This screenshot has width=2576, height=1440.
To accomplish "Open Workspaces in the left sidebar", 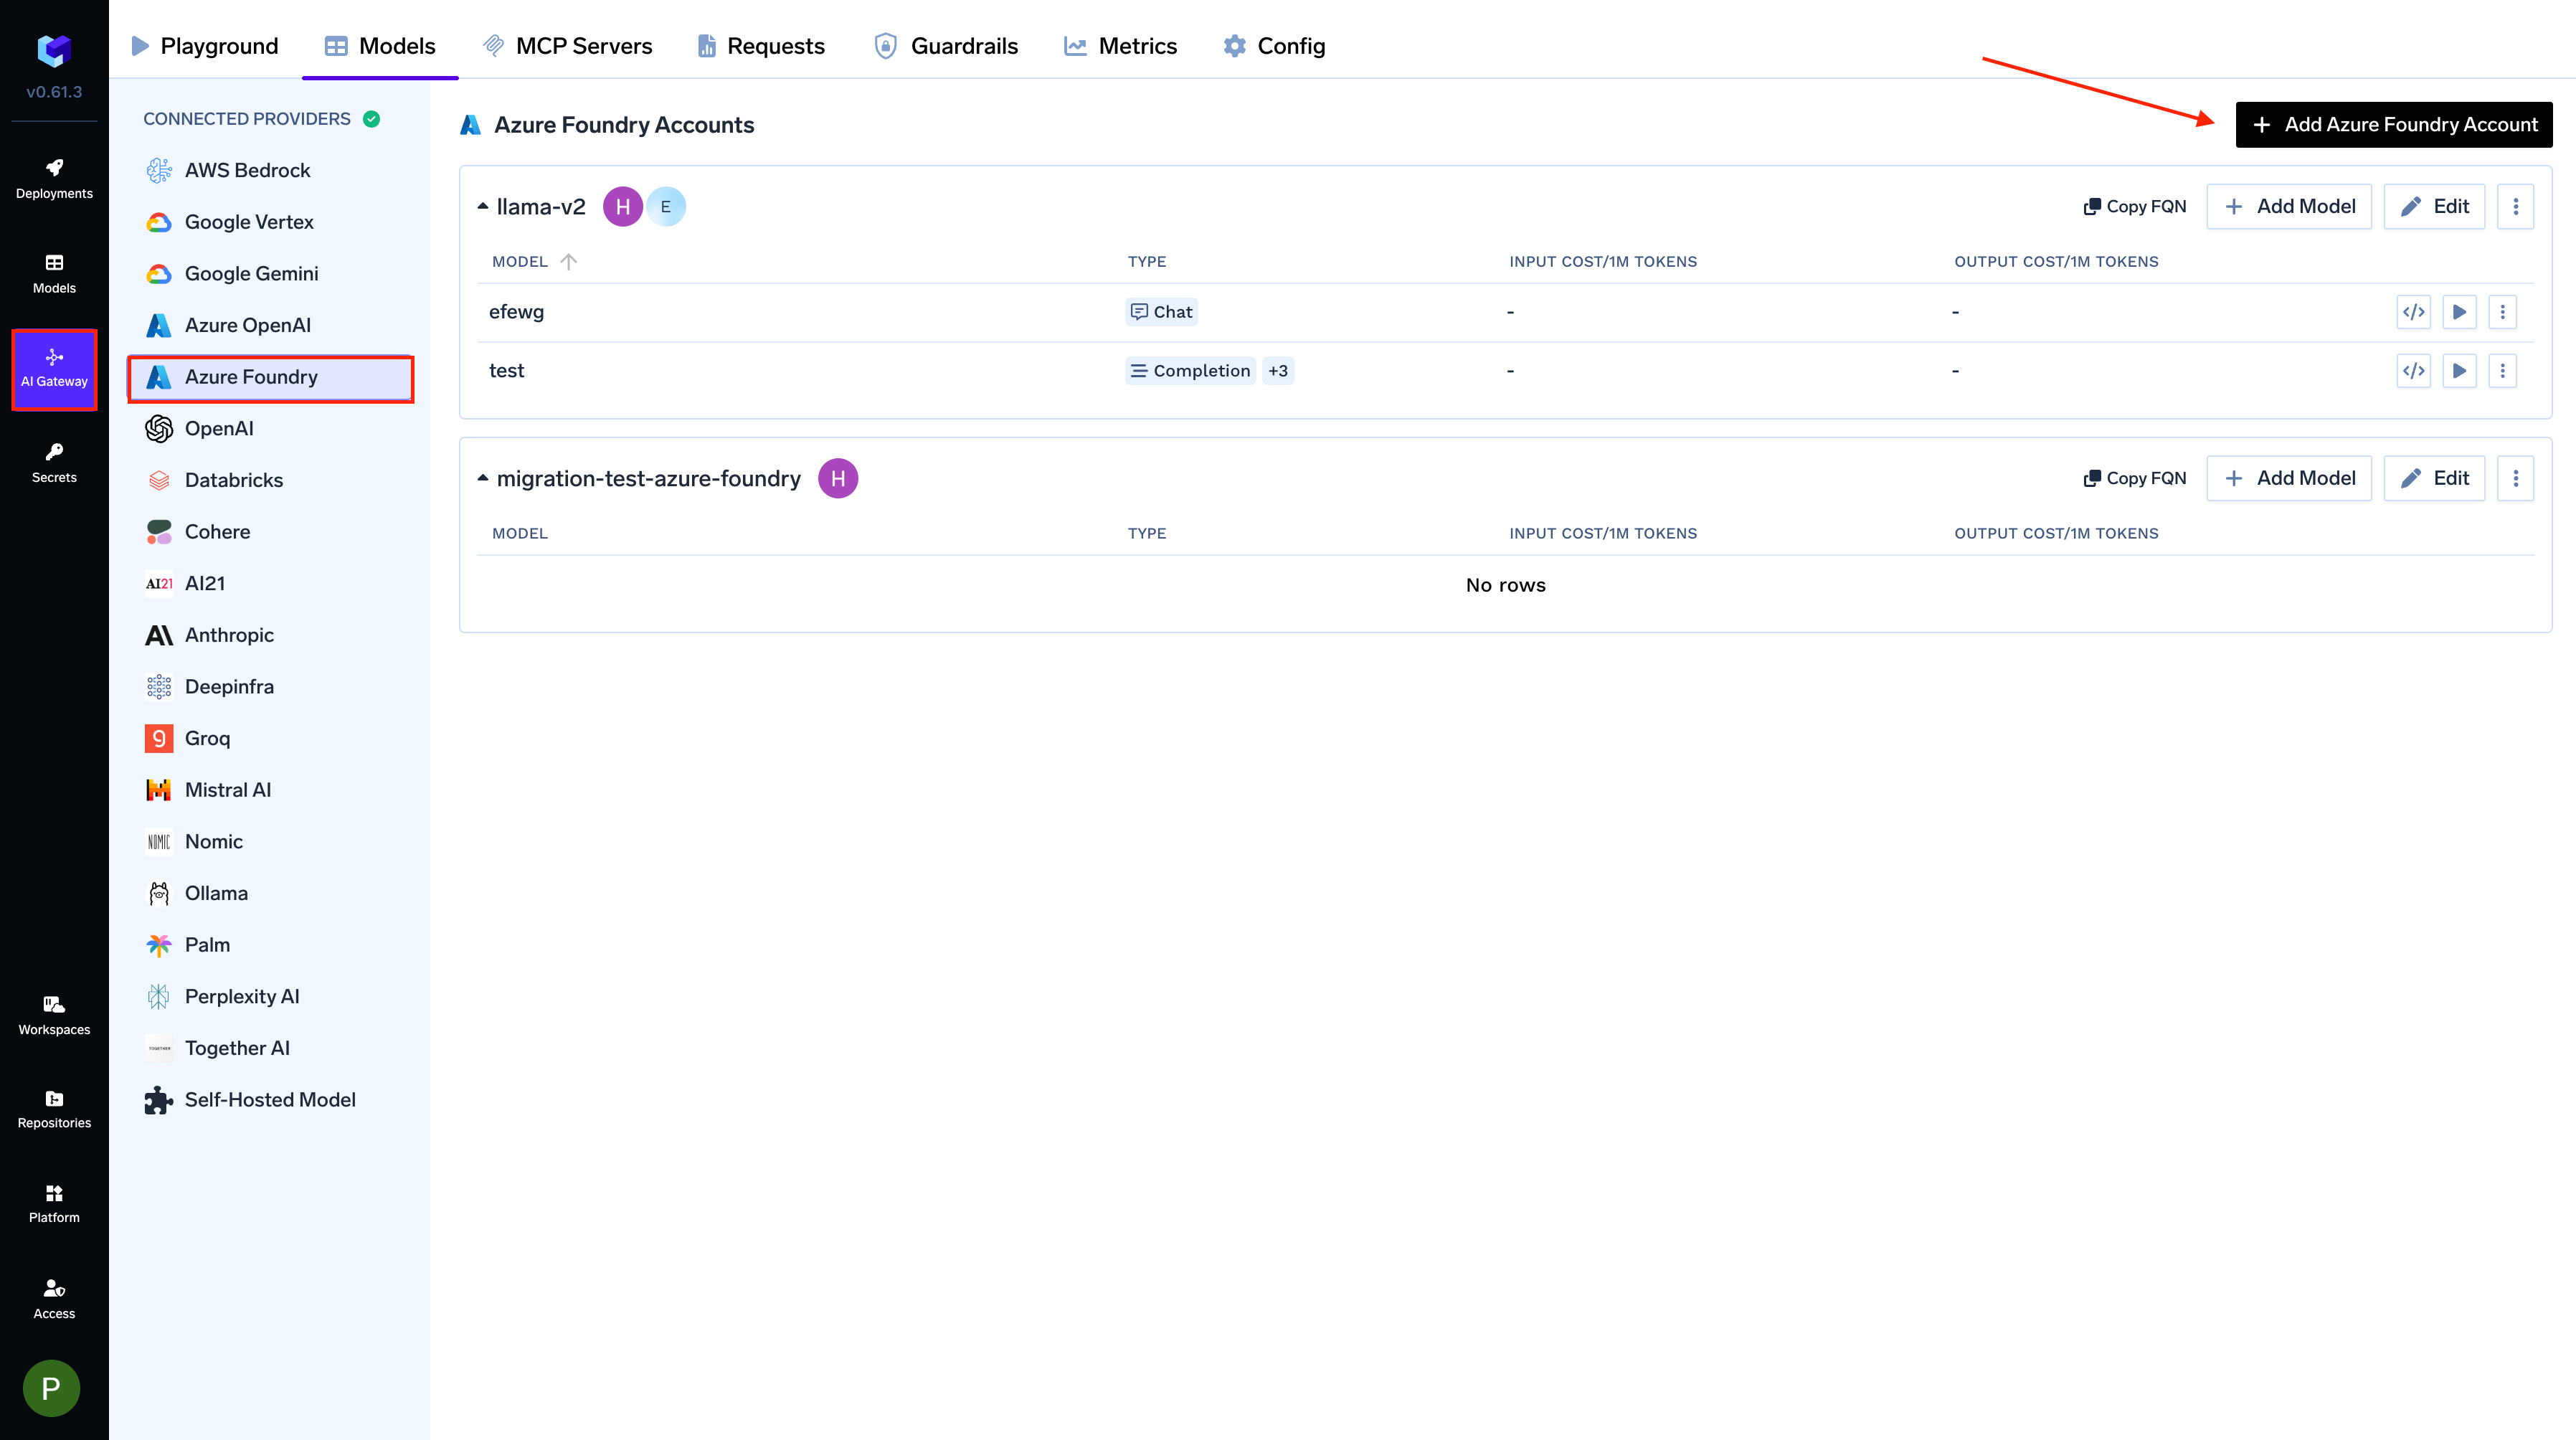I will pyautogui.click(x=54, y=1015).
